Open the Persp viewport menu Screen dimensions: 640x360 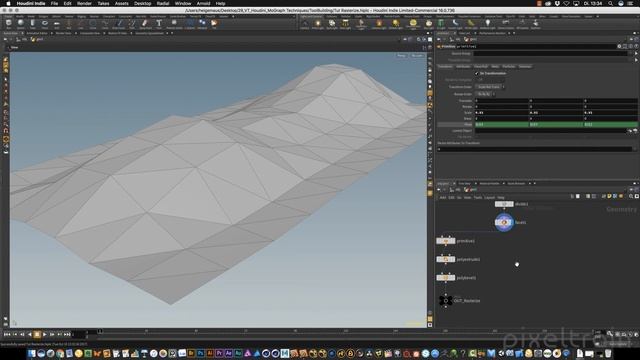(x=402, y=56)
